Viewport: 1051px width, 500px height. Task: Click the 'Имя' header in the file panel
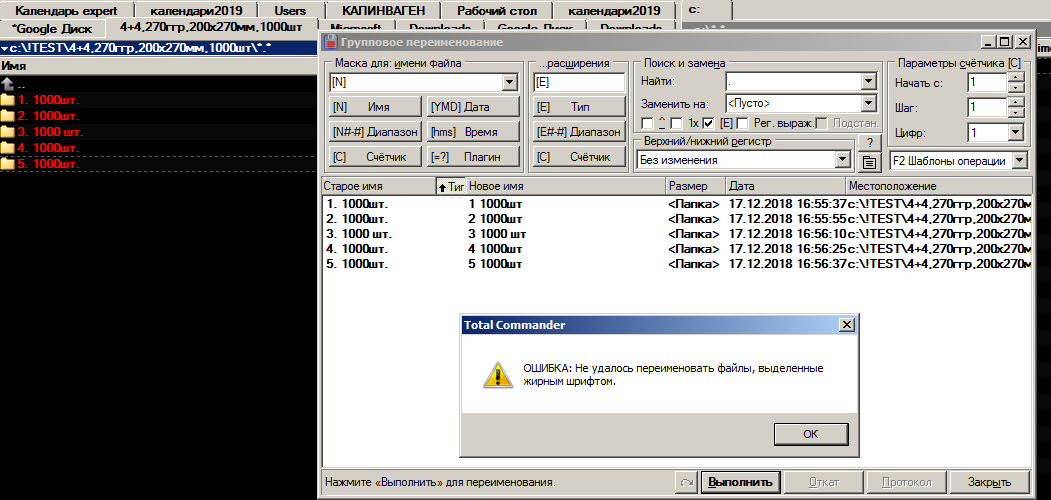[x=158, y=66]
